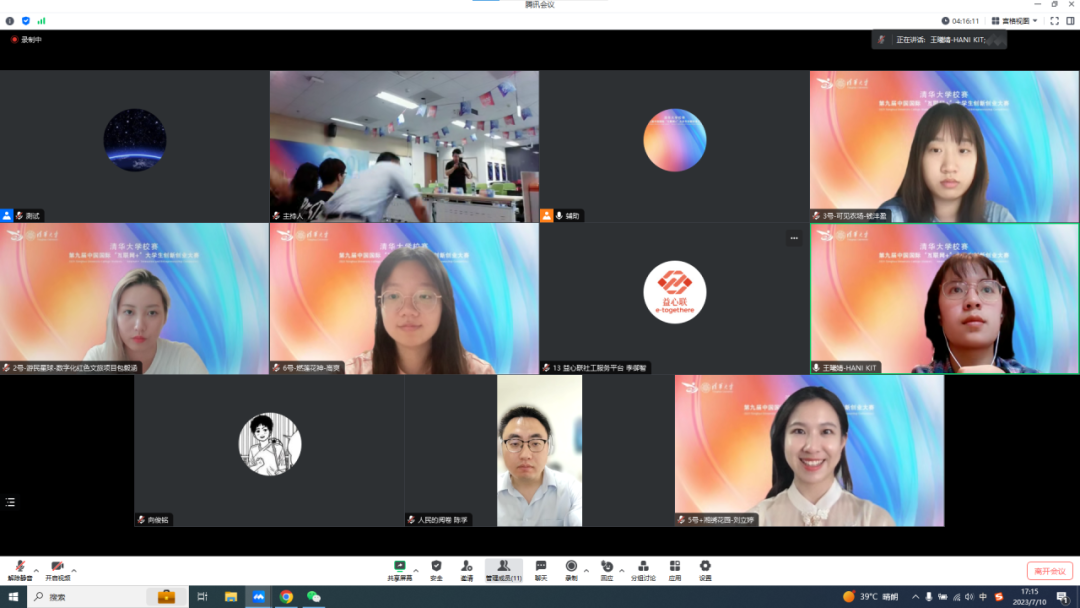Click the Leave Meeting (离开会议) button
Viewport: 1080px width, 608px height.
click(x=1049, y=570)
